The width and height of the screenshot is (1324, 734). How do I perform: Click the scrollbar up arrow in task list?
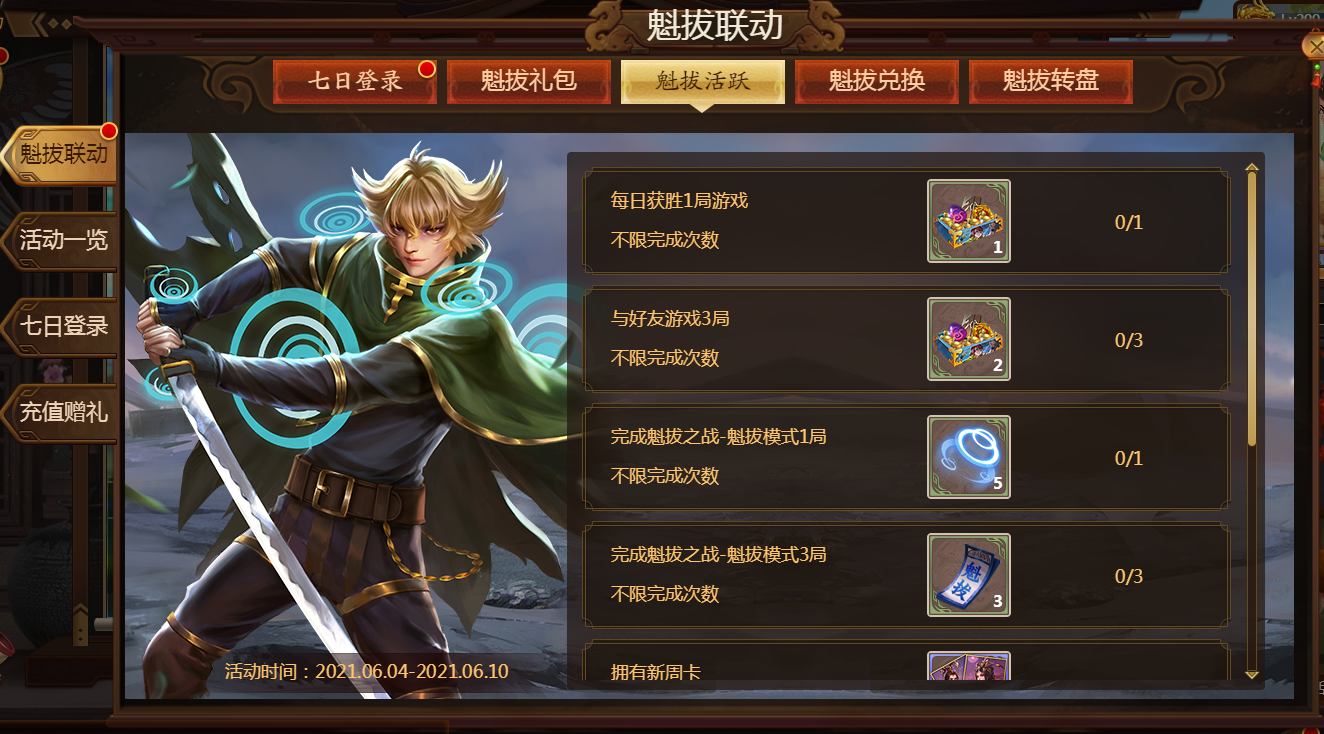tap(1252, 168)
